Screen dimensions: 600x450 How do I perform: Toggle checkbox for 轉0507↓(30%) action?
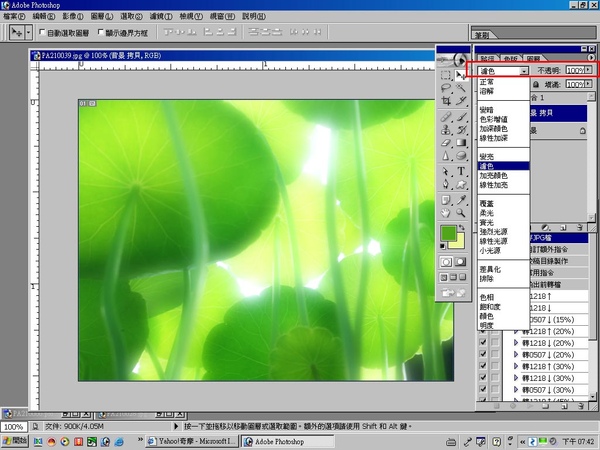click(483, 389)
